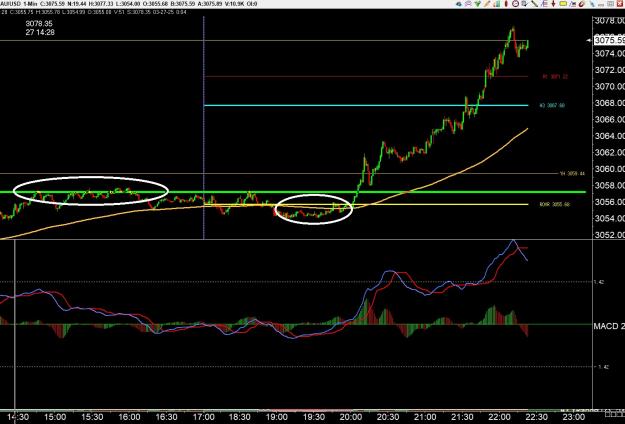Click the grid layout icon in the toolbar

point(611,4)
